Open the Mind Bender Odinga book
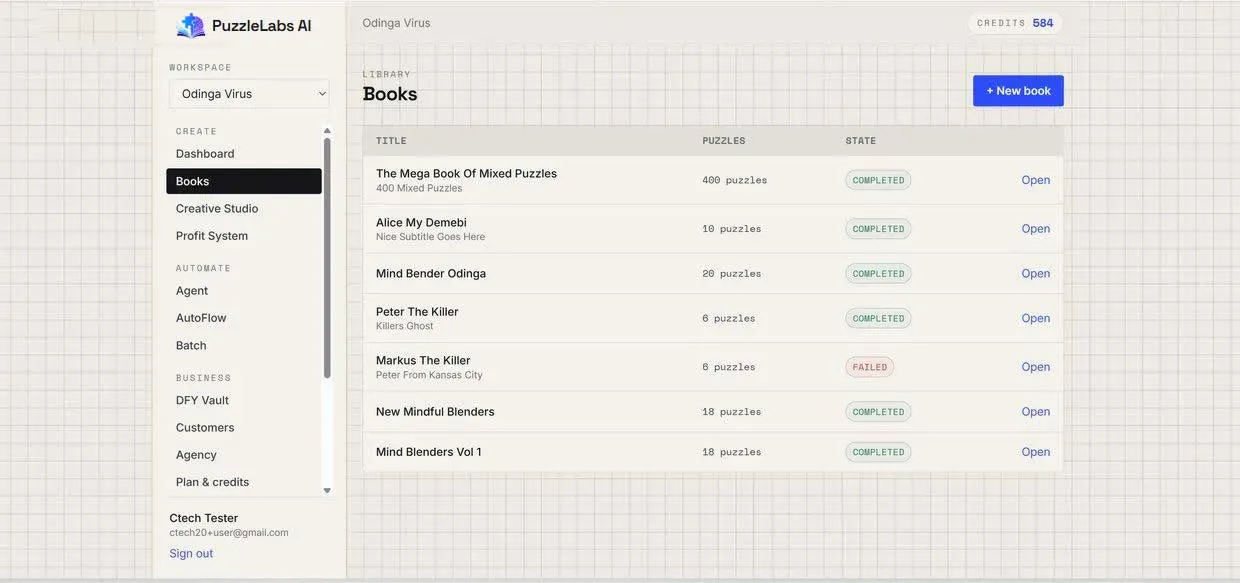 tap(1035, 274)
